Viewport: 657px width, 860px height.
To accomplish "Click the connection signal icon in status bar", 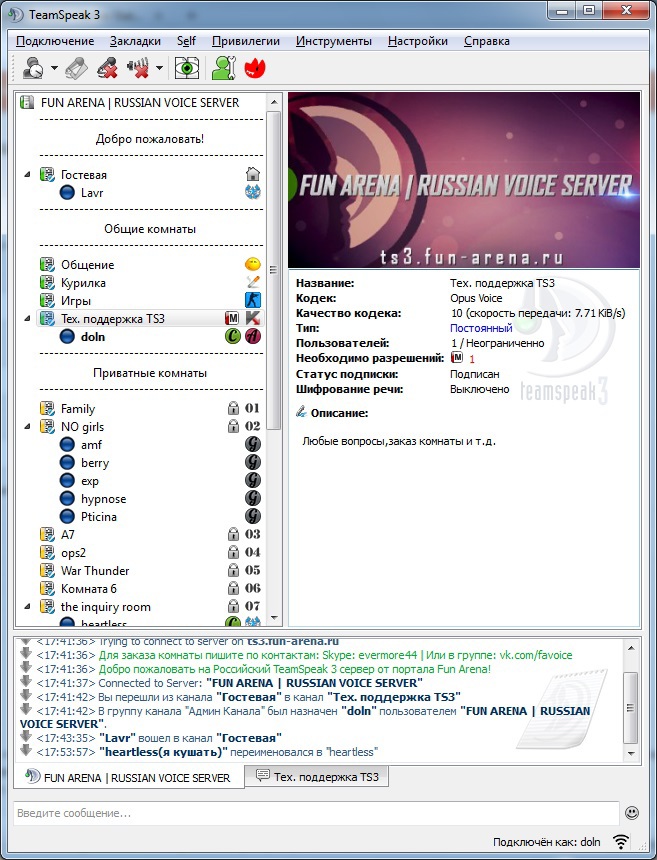I will 621,842.
